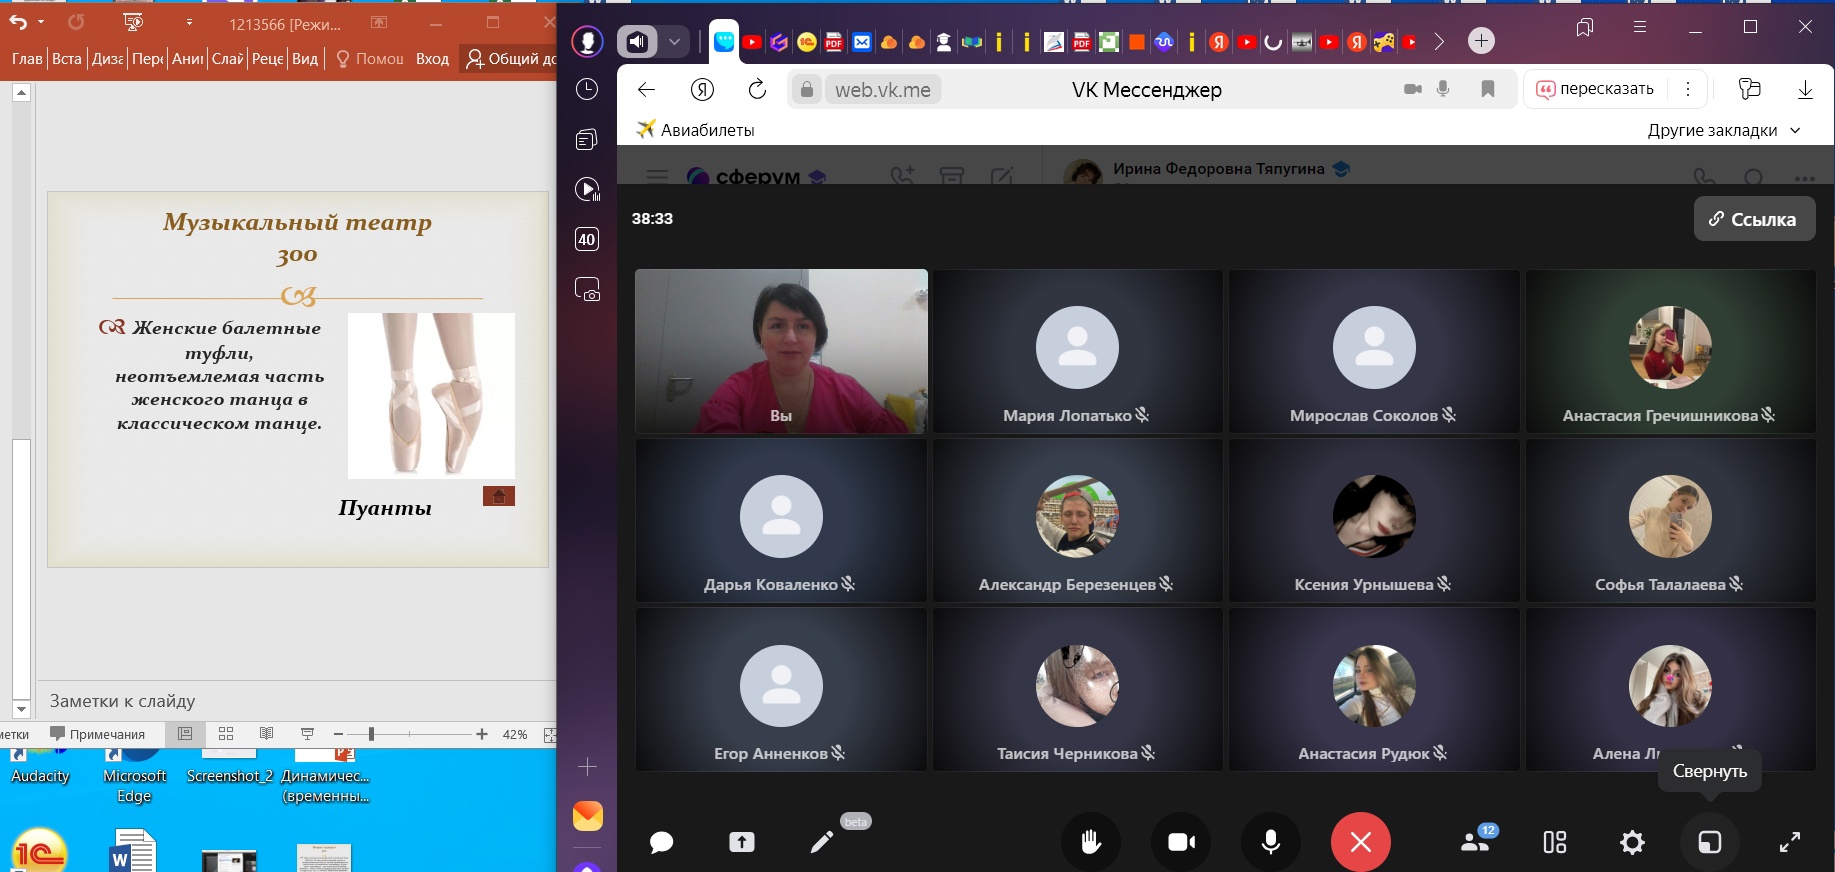Add a new browser tab
1835x872 pixels.
(1482, 41)
